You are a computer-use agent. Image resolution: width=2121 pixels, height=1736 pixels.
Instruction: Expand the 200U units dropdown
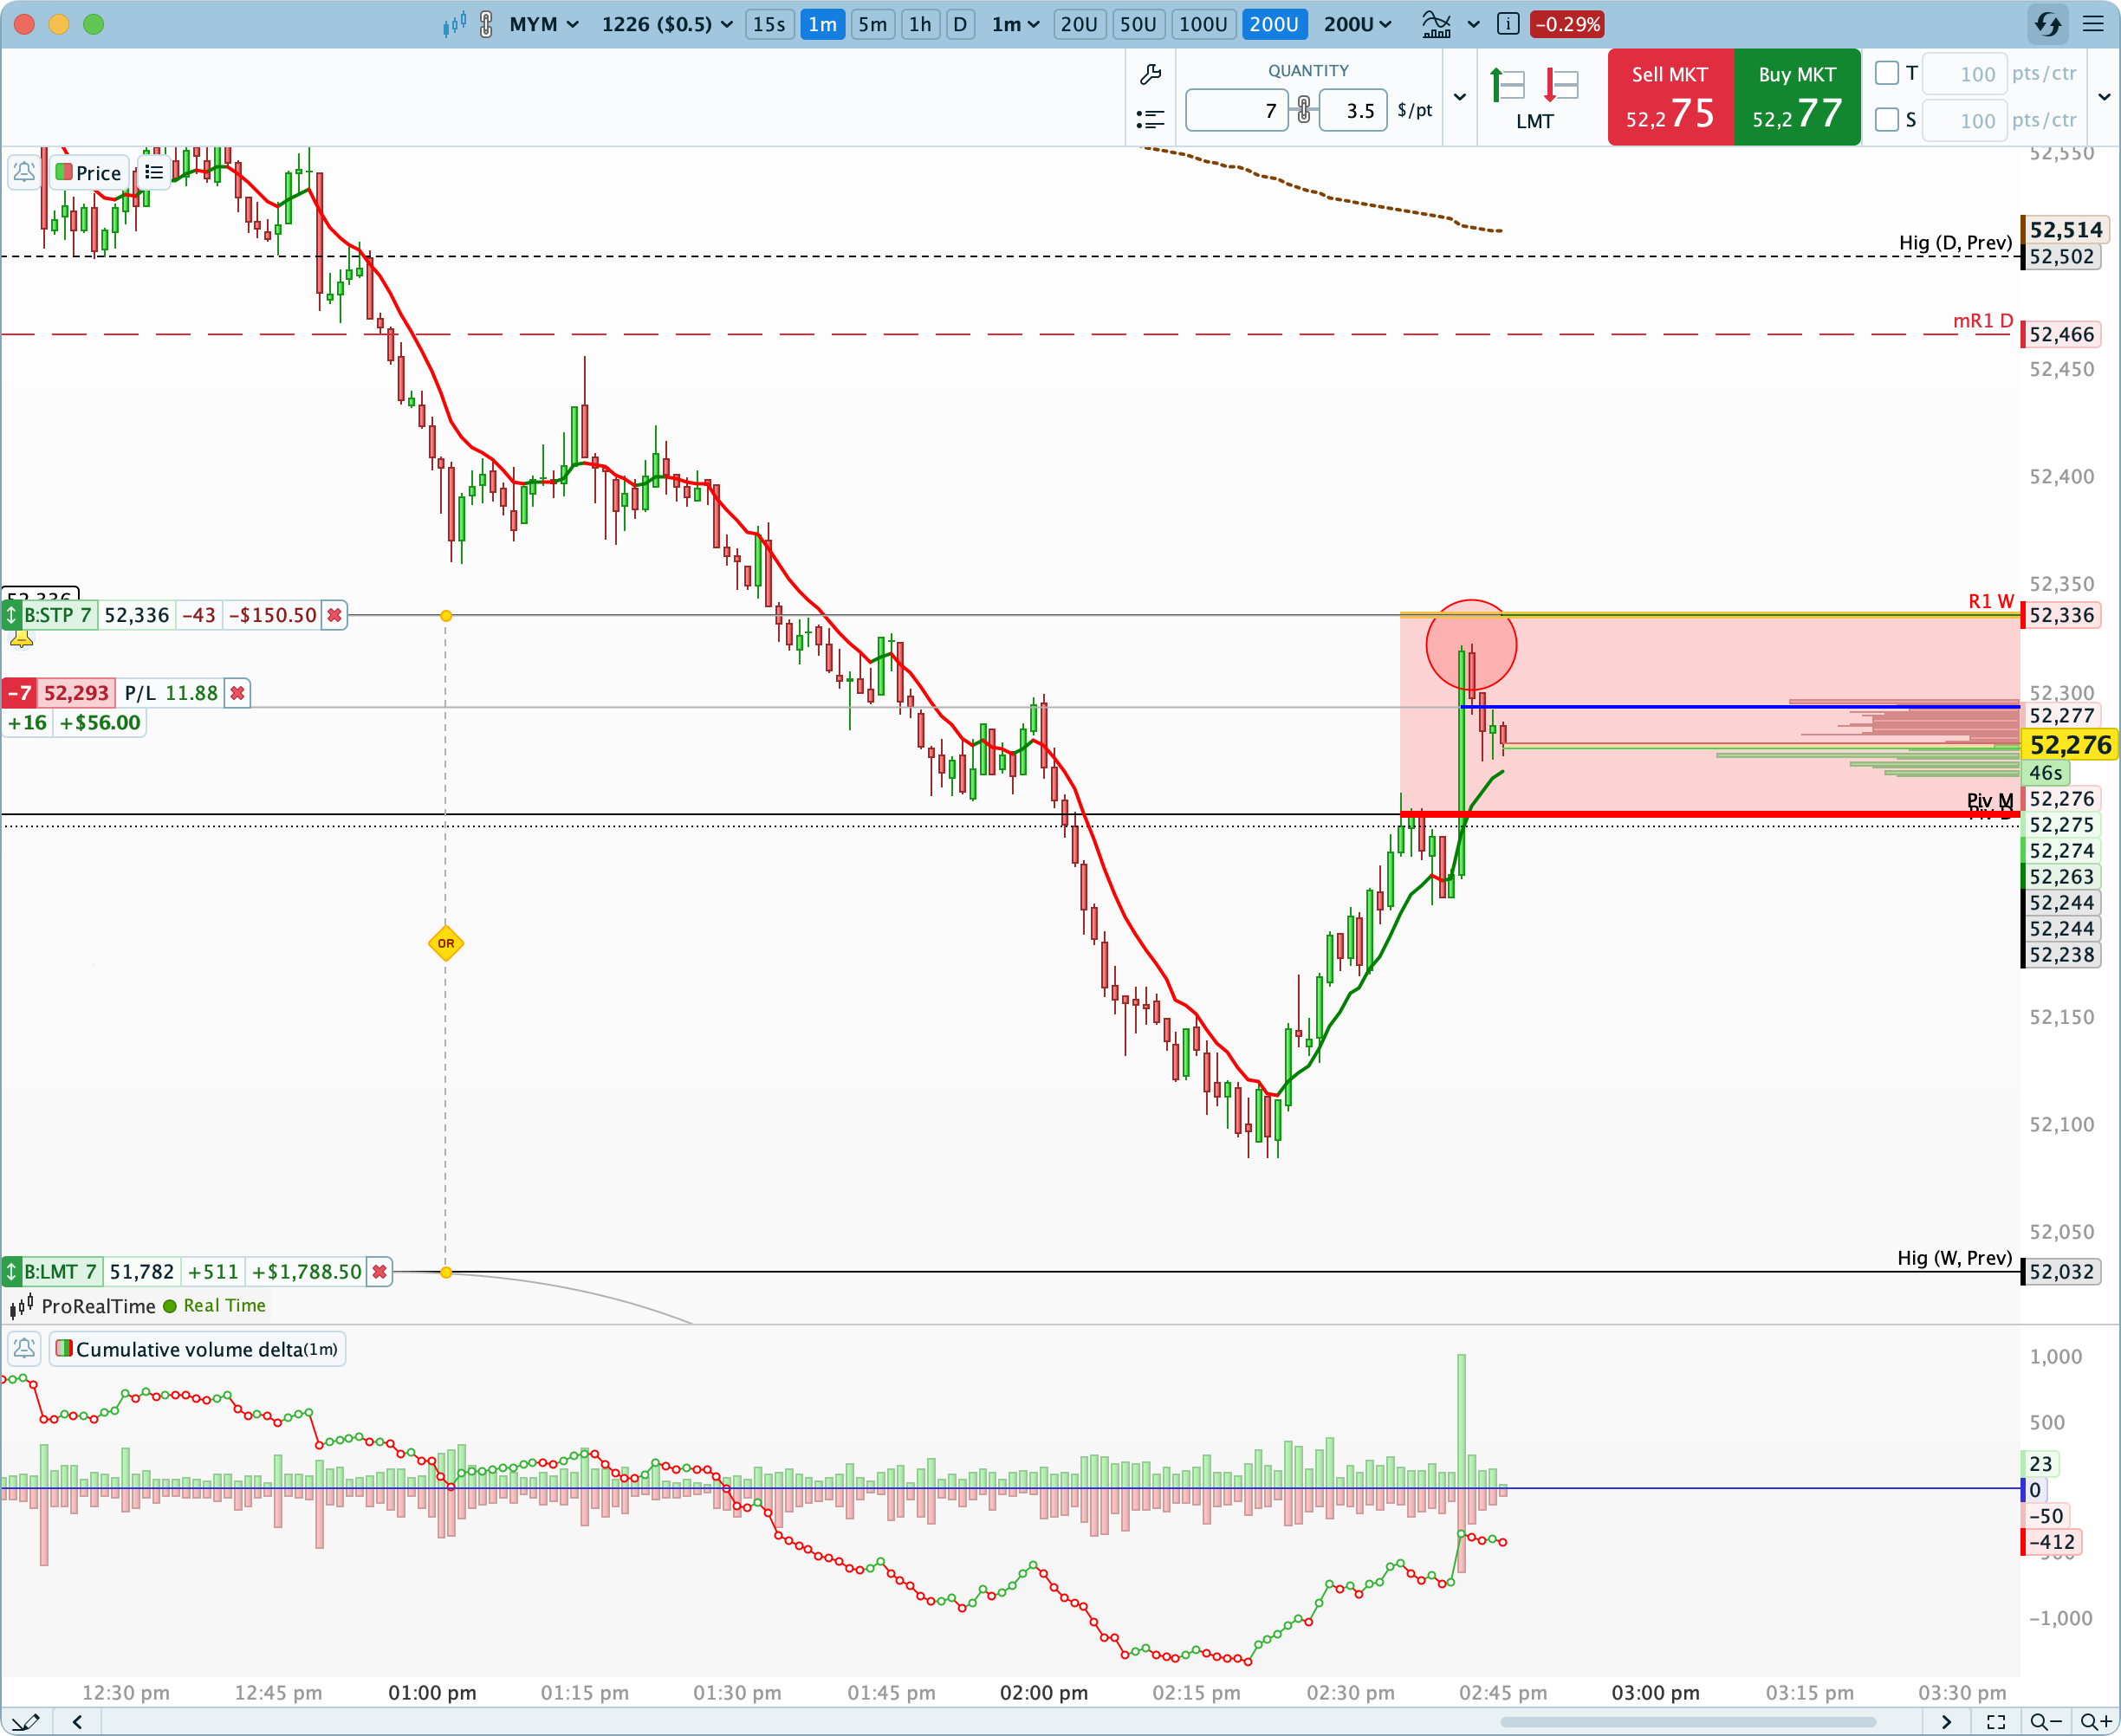(x=1357, y=24)
